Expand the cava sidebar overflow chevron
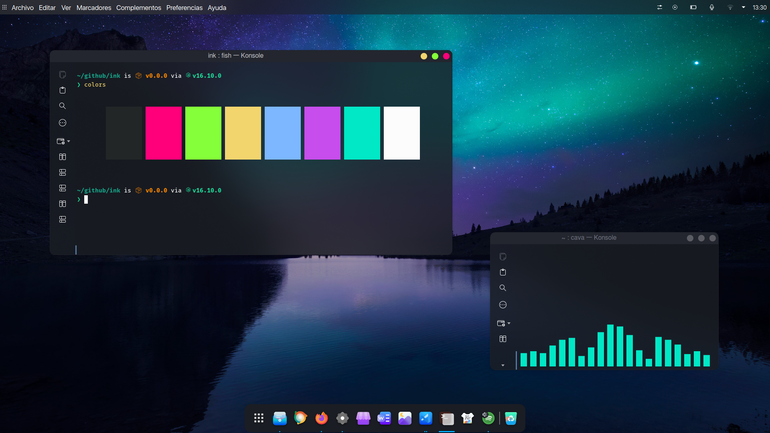The width and height of the screenshot is (770, 433). pos(502,365)
